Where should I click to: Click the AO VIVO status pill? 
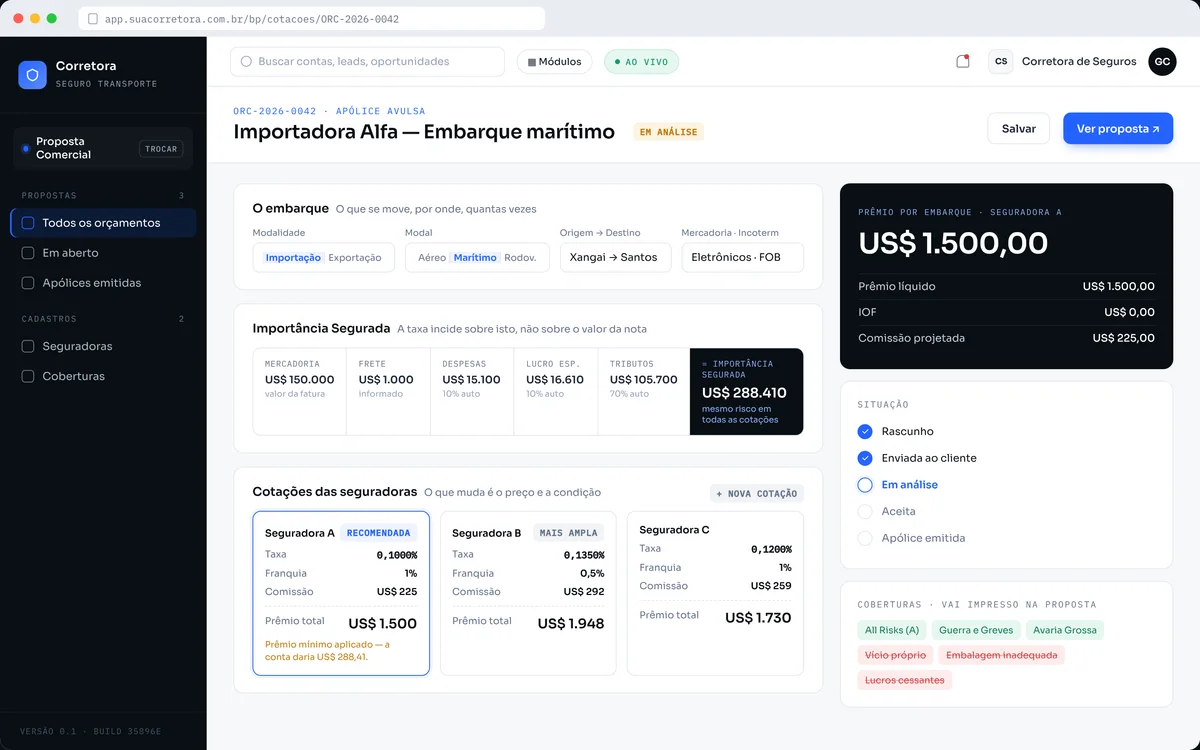coord(641,62)
